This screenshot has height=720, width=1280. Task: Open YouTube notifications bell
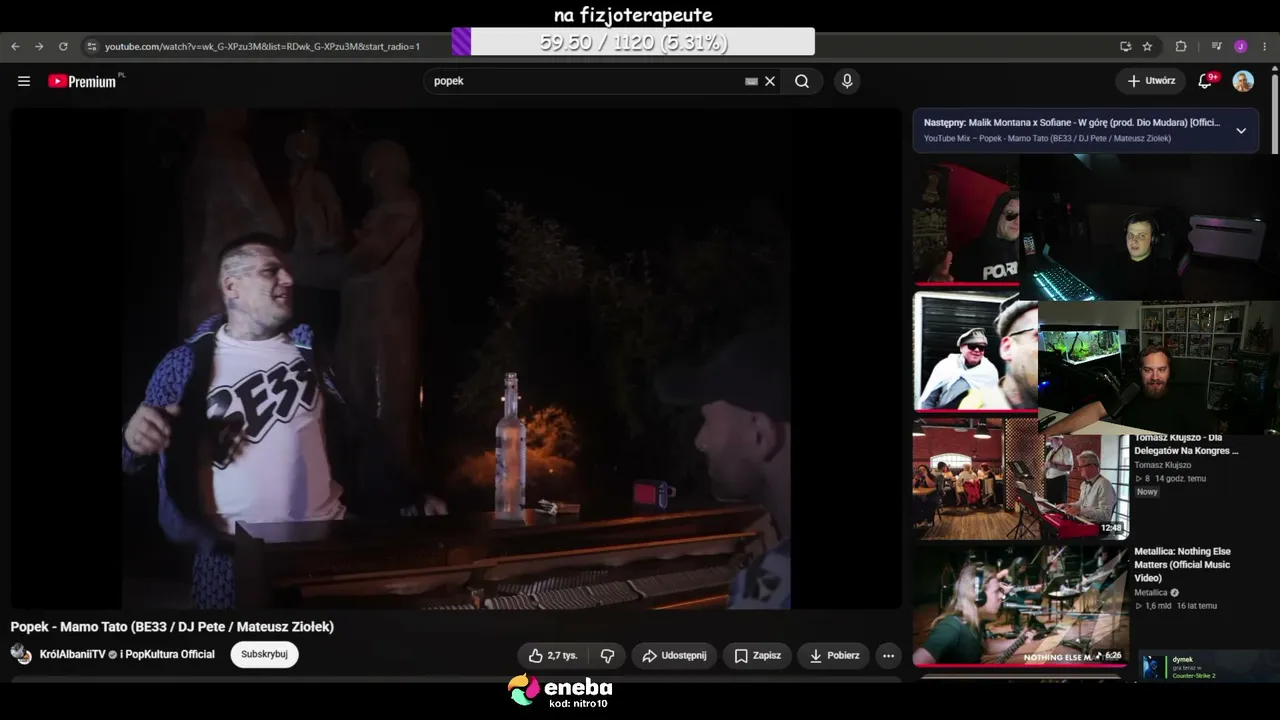tap(1206, 81)
